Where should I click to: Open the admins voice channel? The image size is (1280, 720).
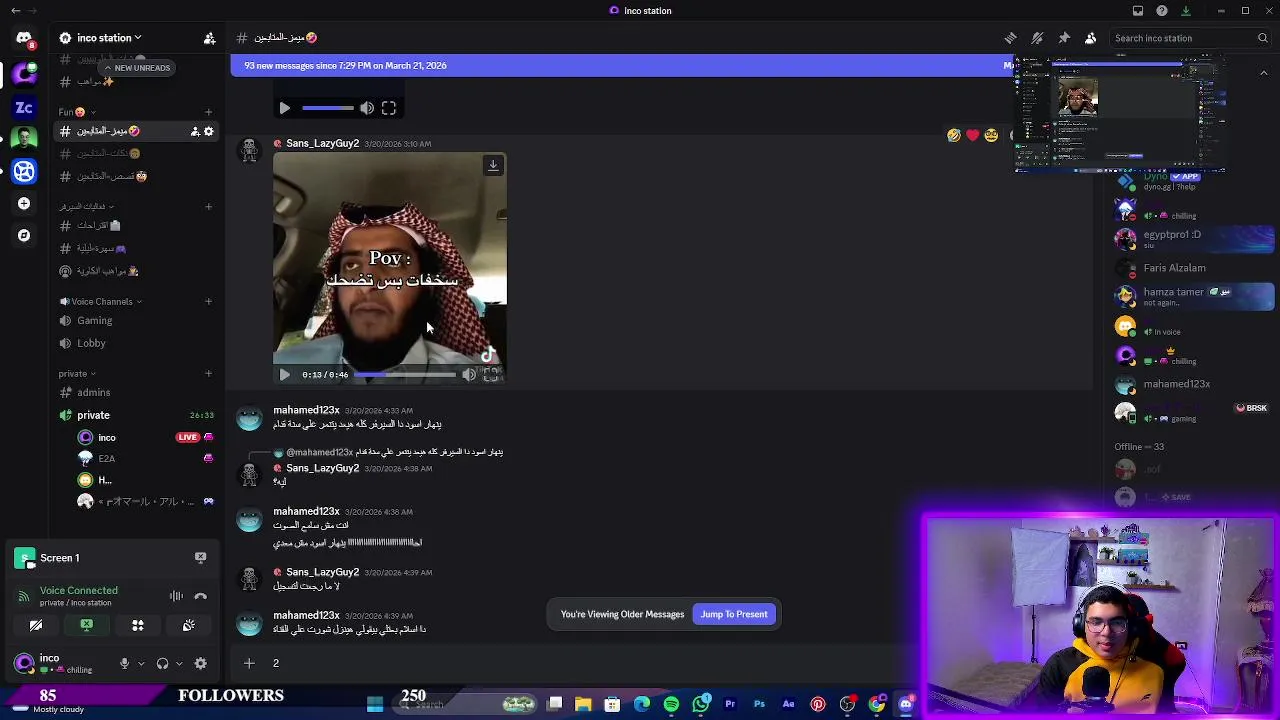tap(137, 393)
